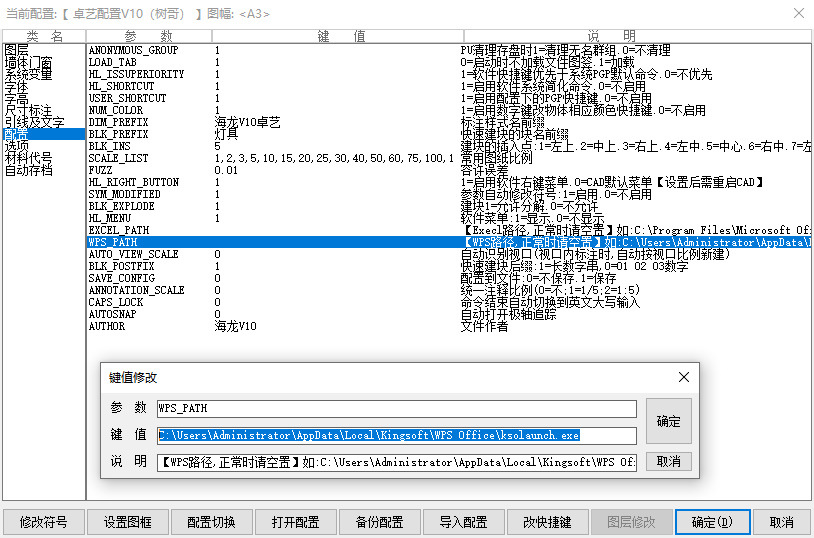Open 设置图框 settings
Image resolution: width=814 pixels, height=538 pixels.
(127, 522)
